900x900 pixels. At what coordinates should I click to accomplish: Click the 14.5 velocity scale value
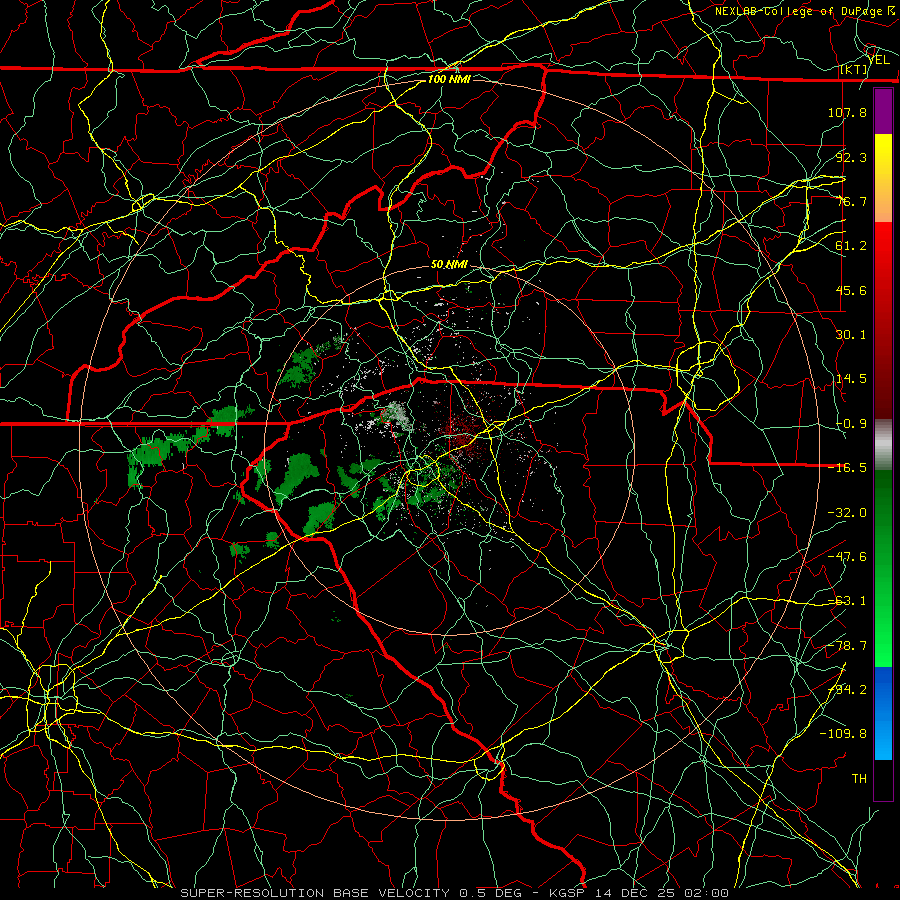[852, 379]
